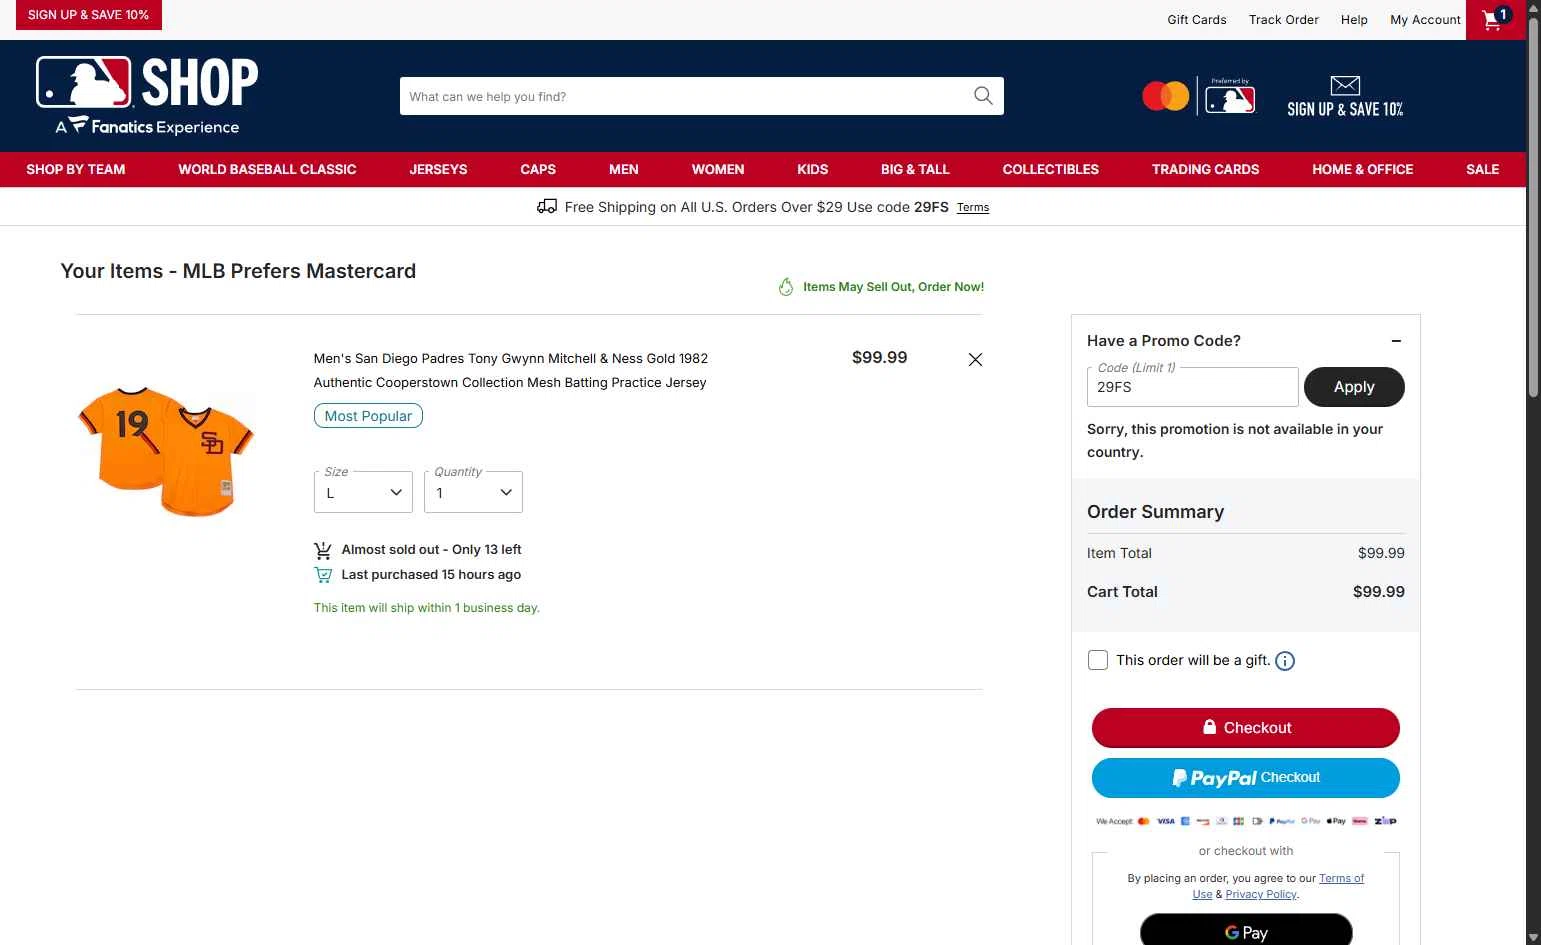Click 'Almost sold out - Only 13 left'

tap(431, 550)
